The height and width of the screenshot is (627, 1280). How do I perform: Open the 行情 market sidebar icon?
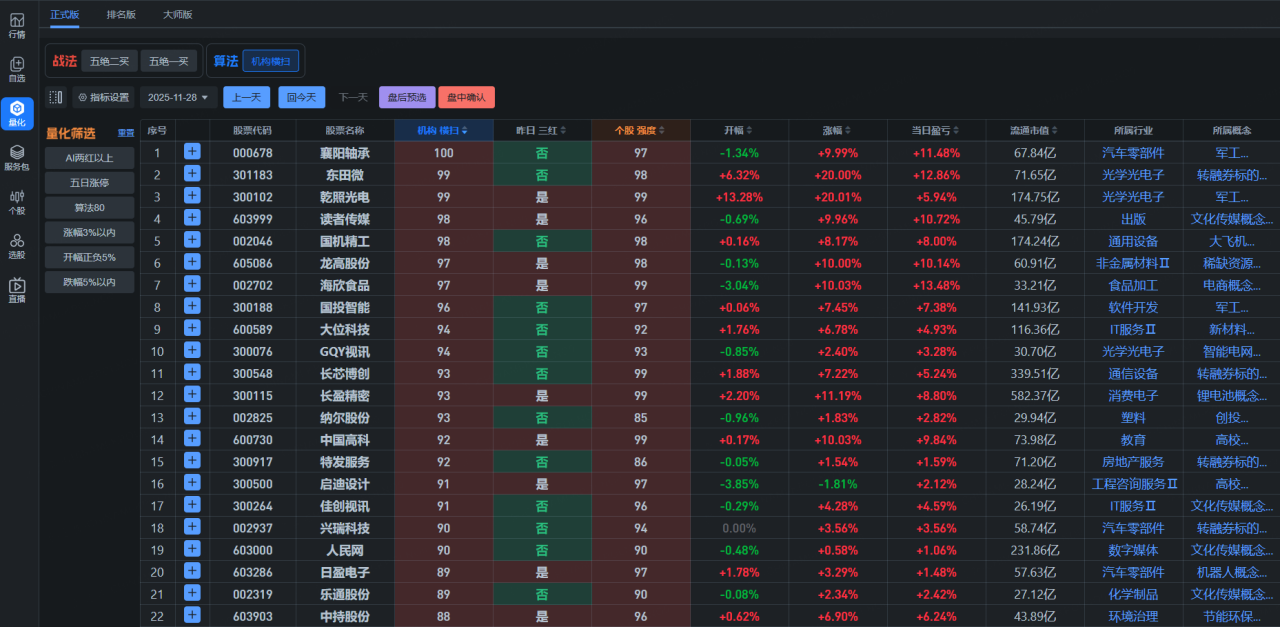click(17, 25)
